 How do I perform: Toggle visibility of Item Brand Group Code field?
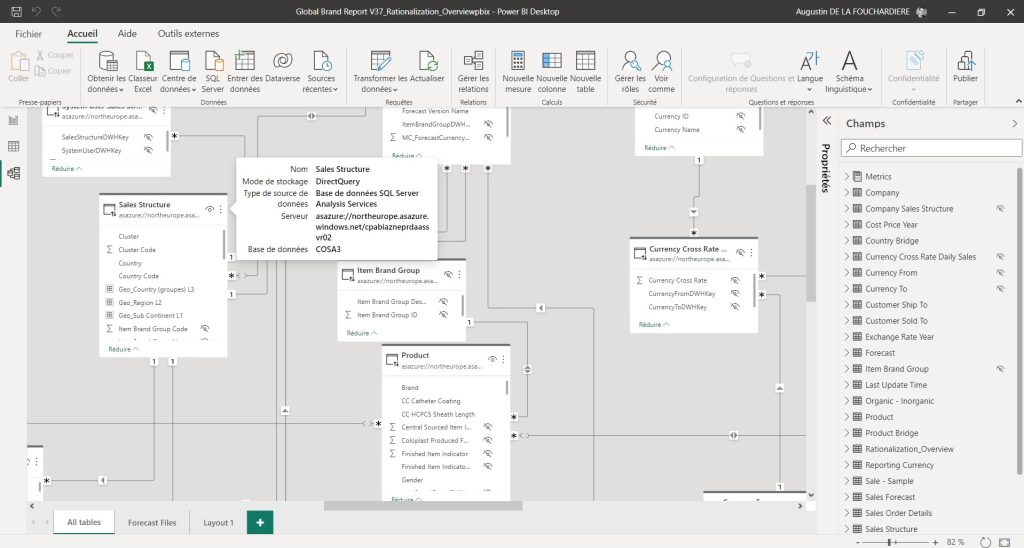204,329
